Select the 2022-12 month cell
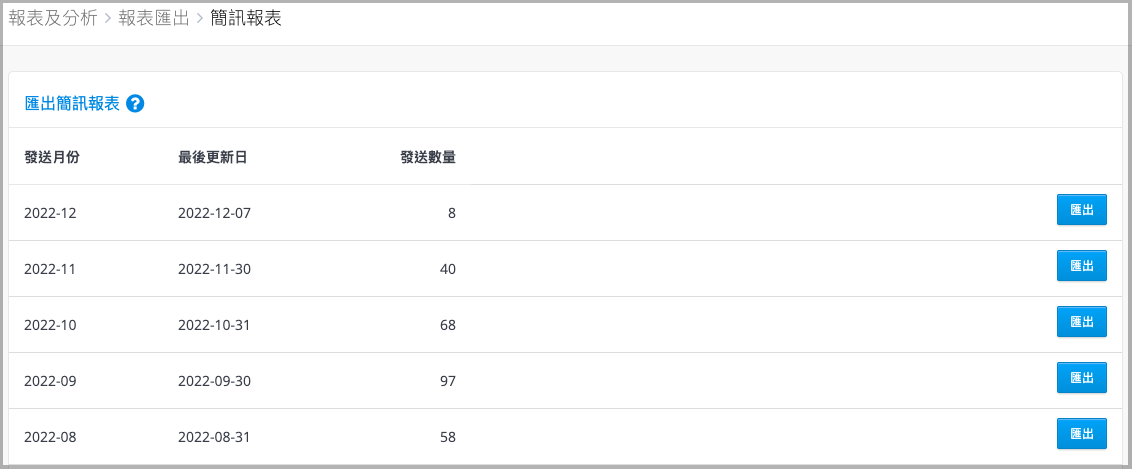 coord(50,213)
